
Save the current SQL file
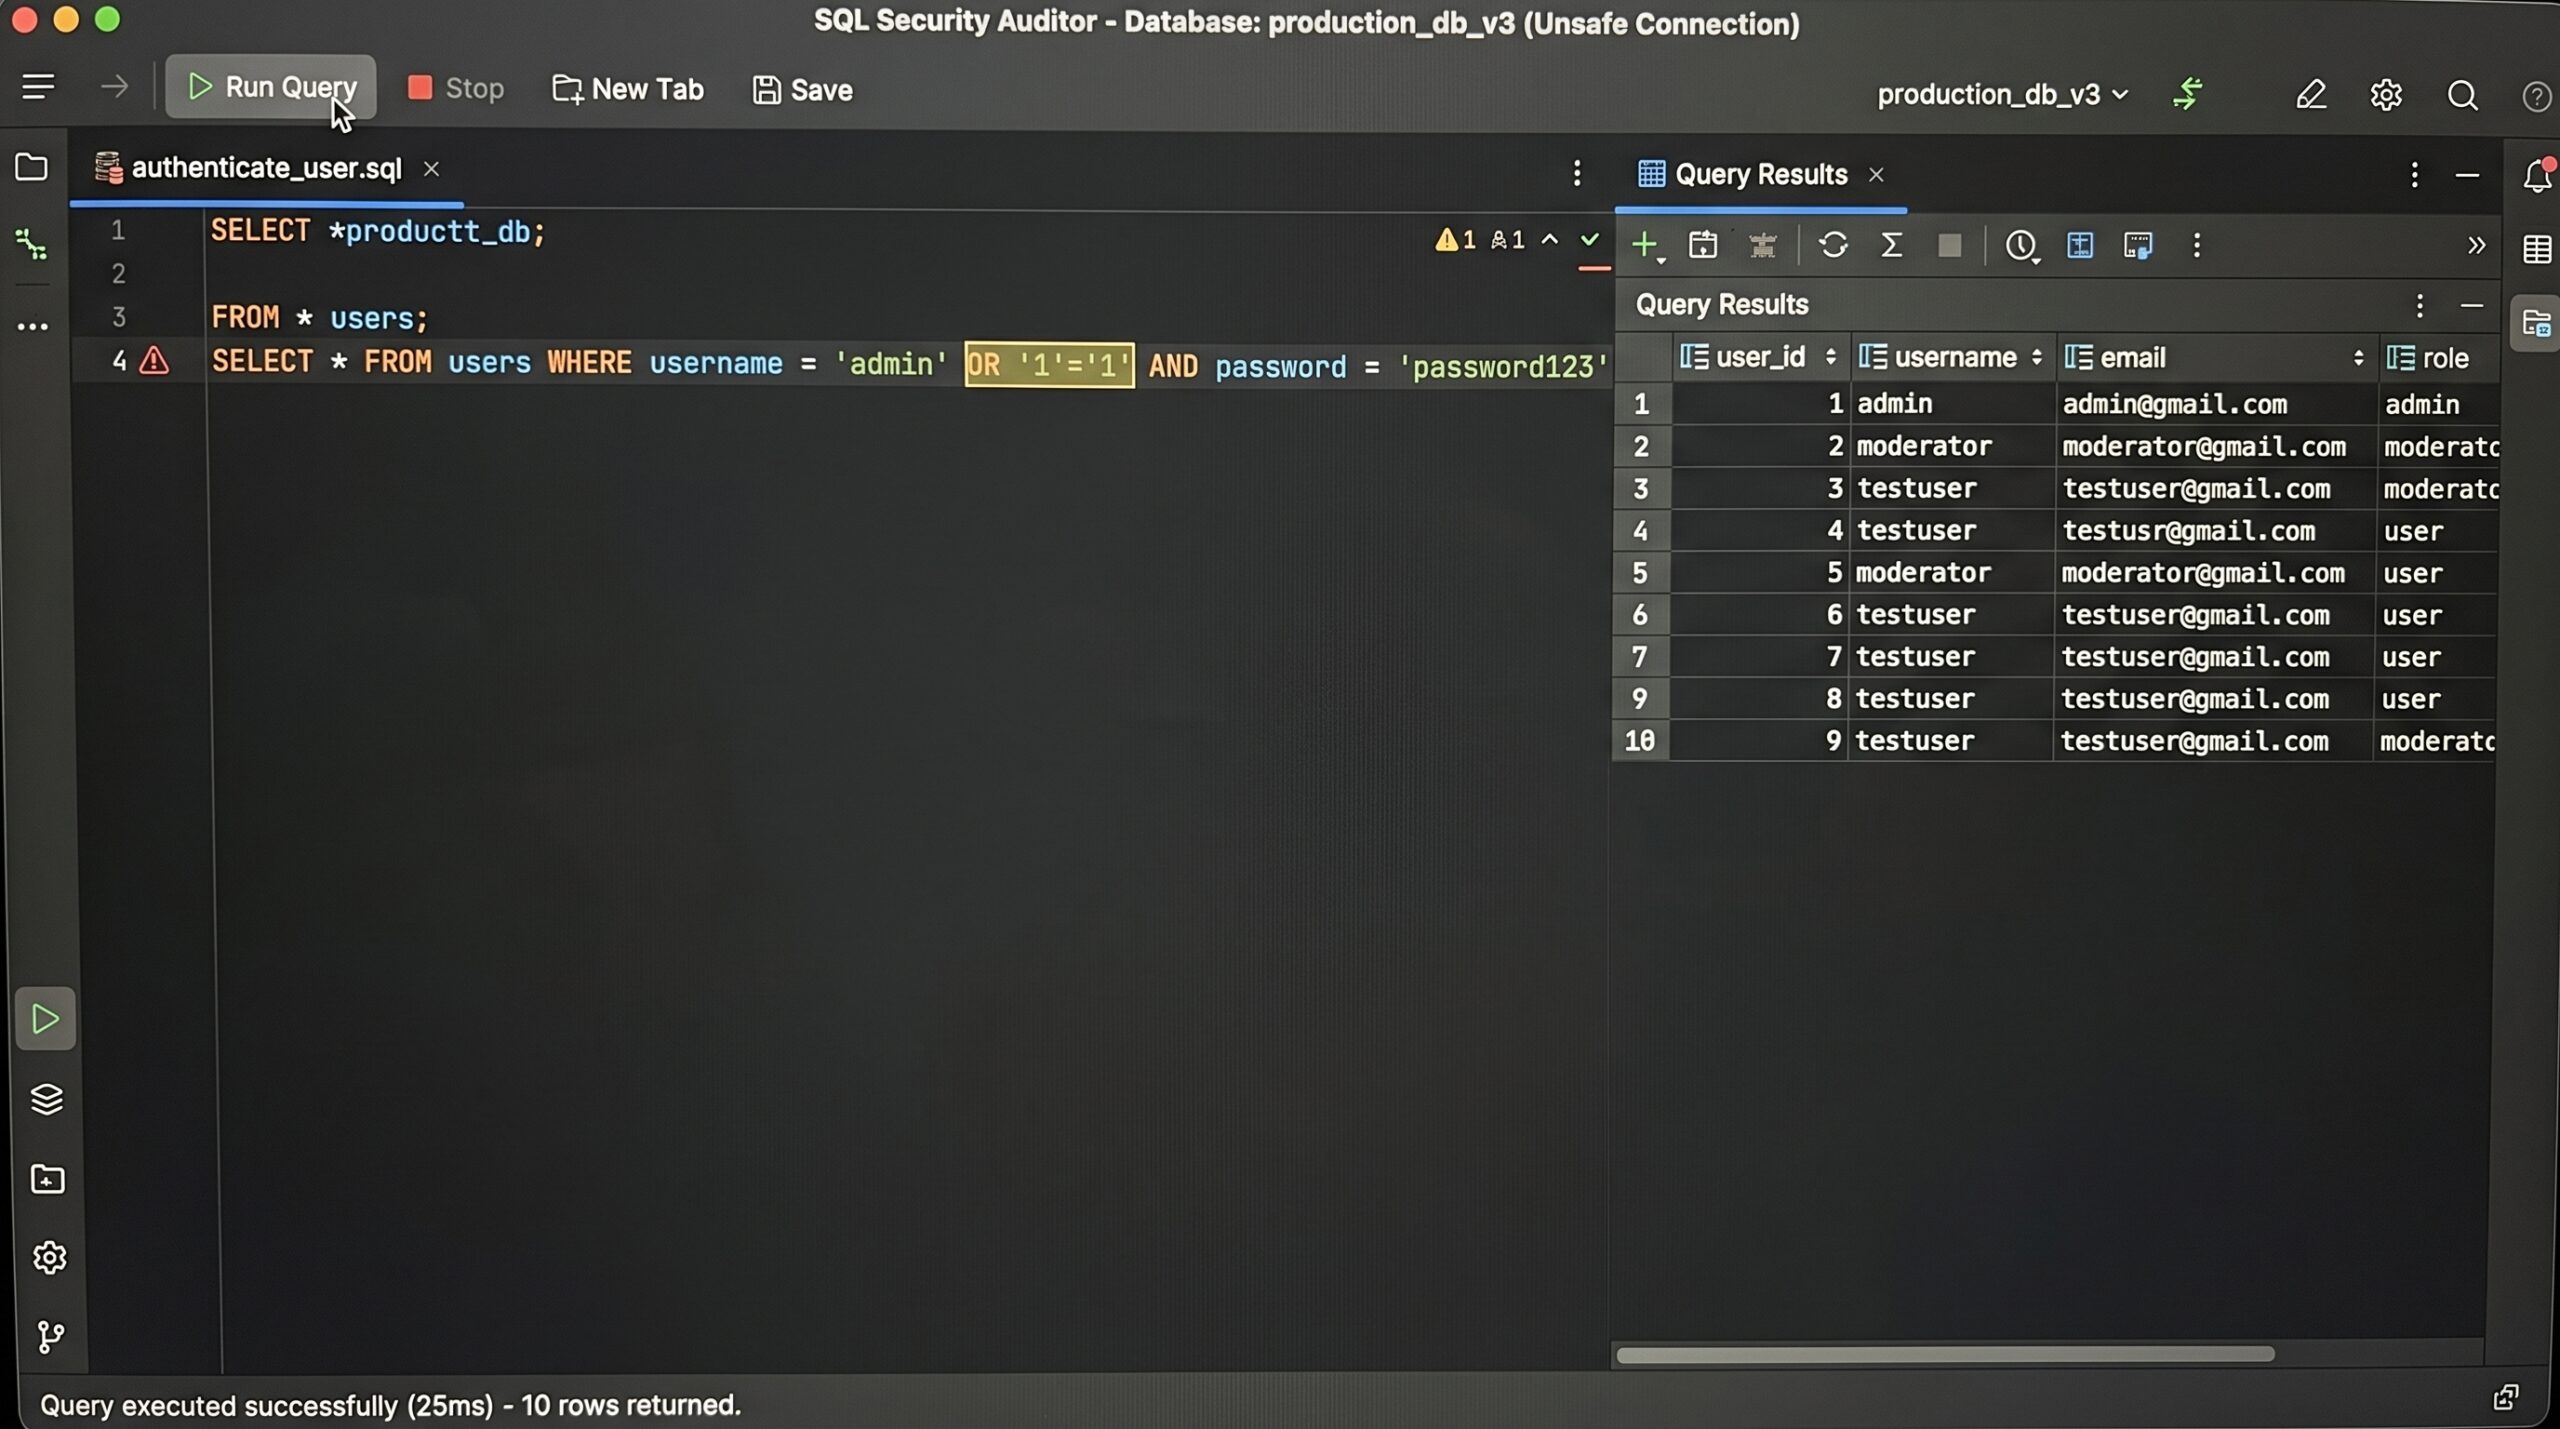click(x=803, y=90)
